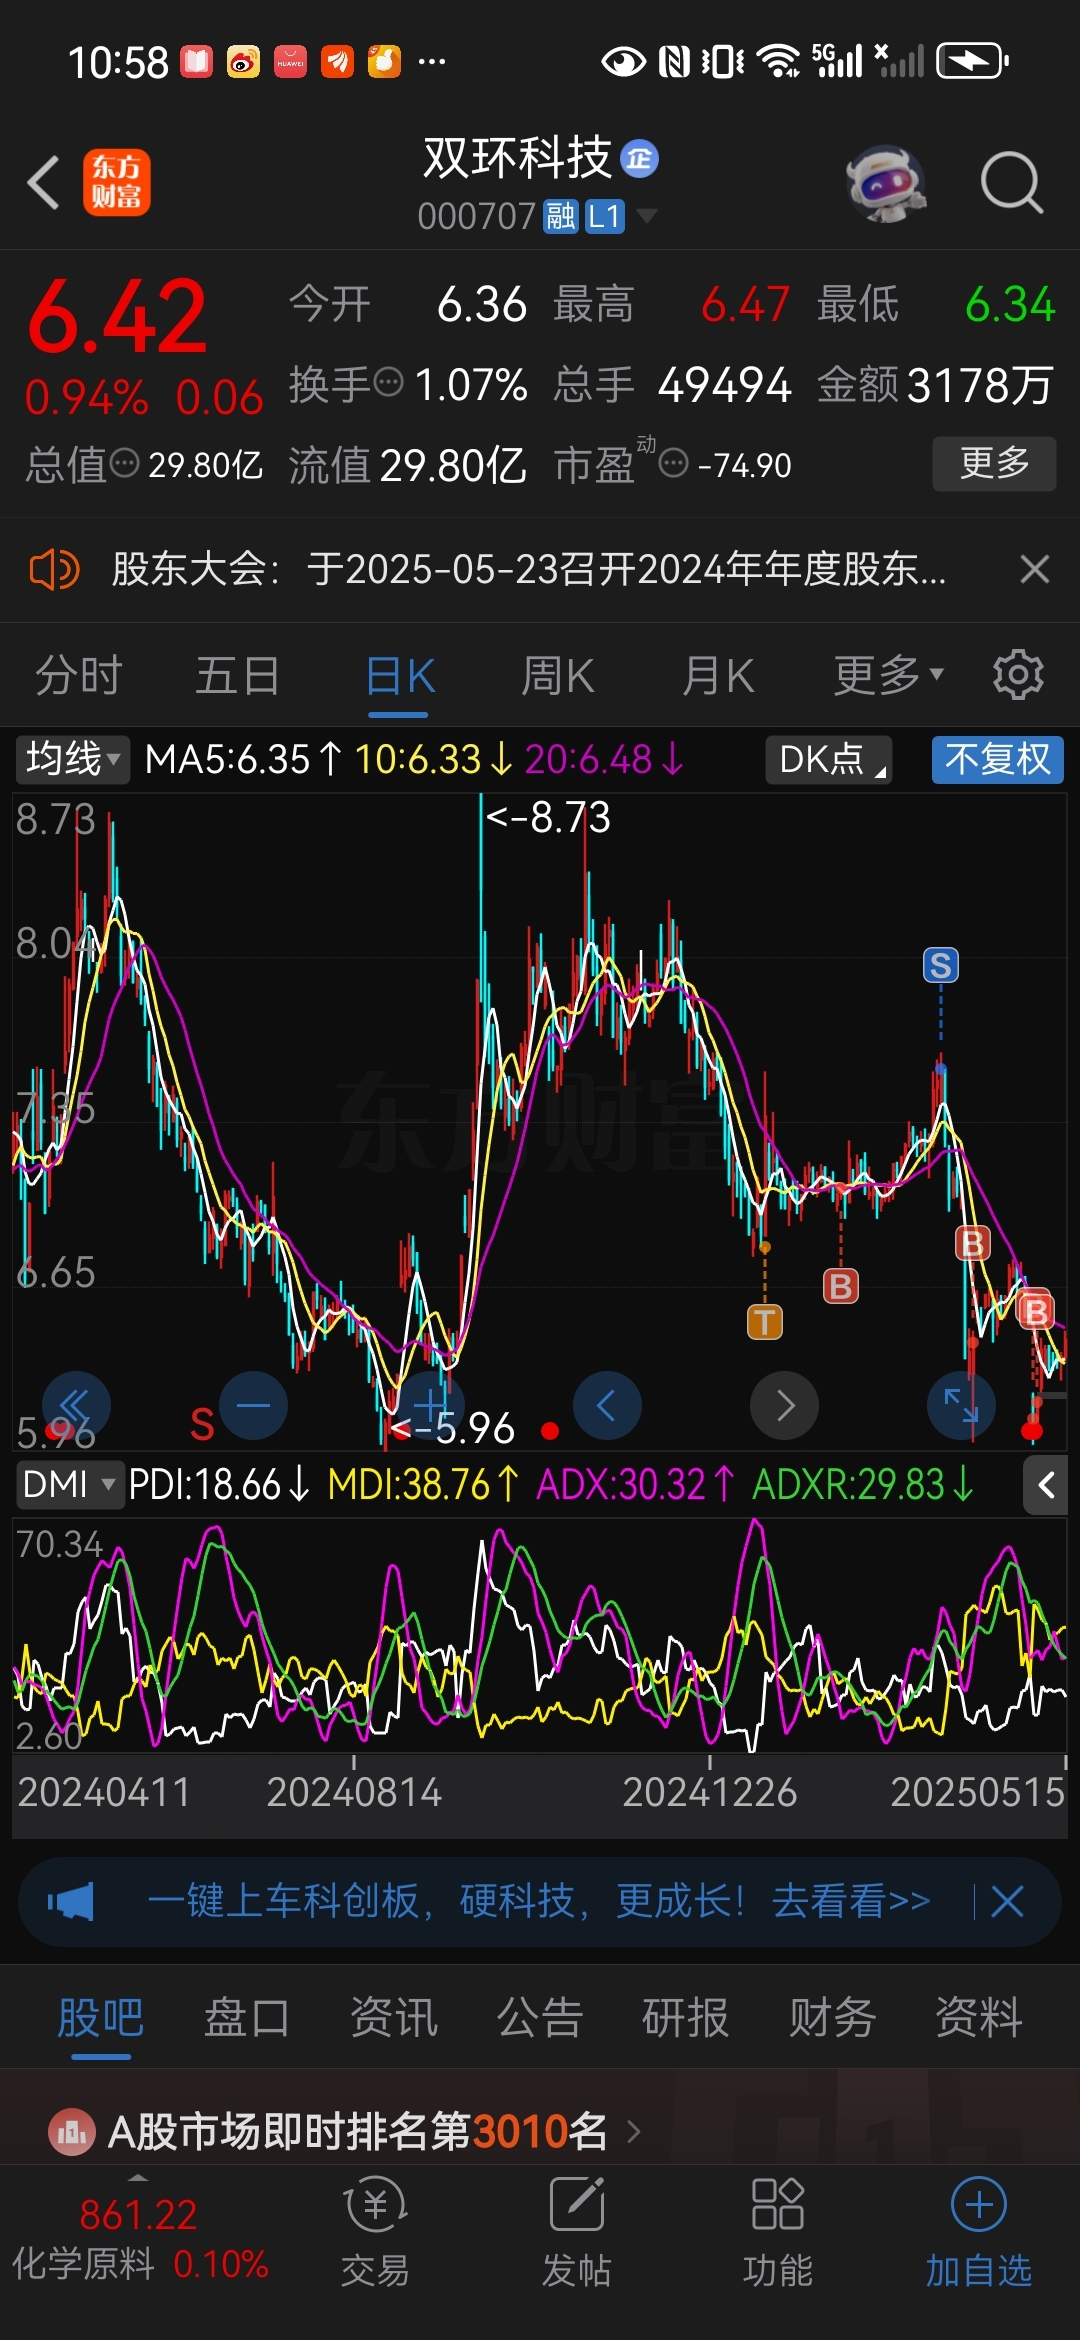Tap 更多 quote details button
This screenshot has width=1080, height=2340.
click(994, 463)
